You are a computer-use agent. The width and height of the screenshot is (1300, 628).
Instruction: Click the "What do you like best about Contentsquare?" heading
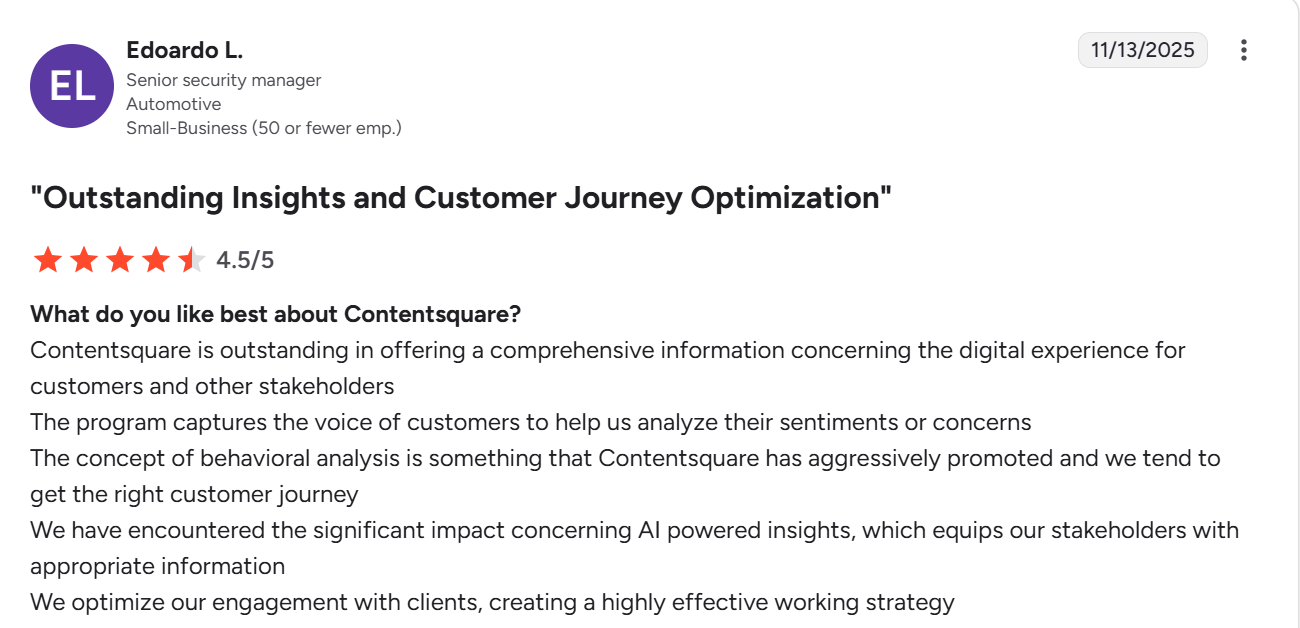point(276,314)
